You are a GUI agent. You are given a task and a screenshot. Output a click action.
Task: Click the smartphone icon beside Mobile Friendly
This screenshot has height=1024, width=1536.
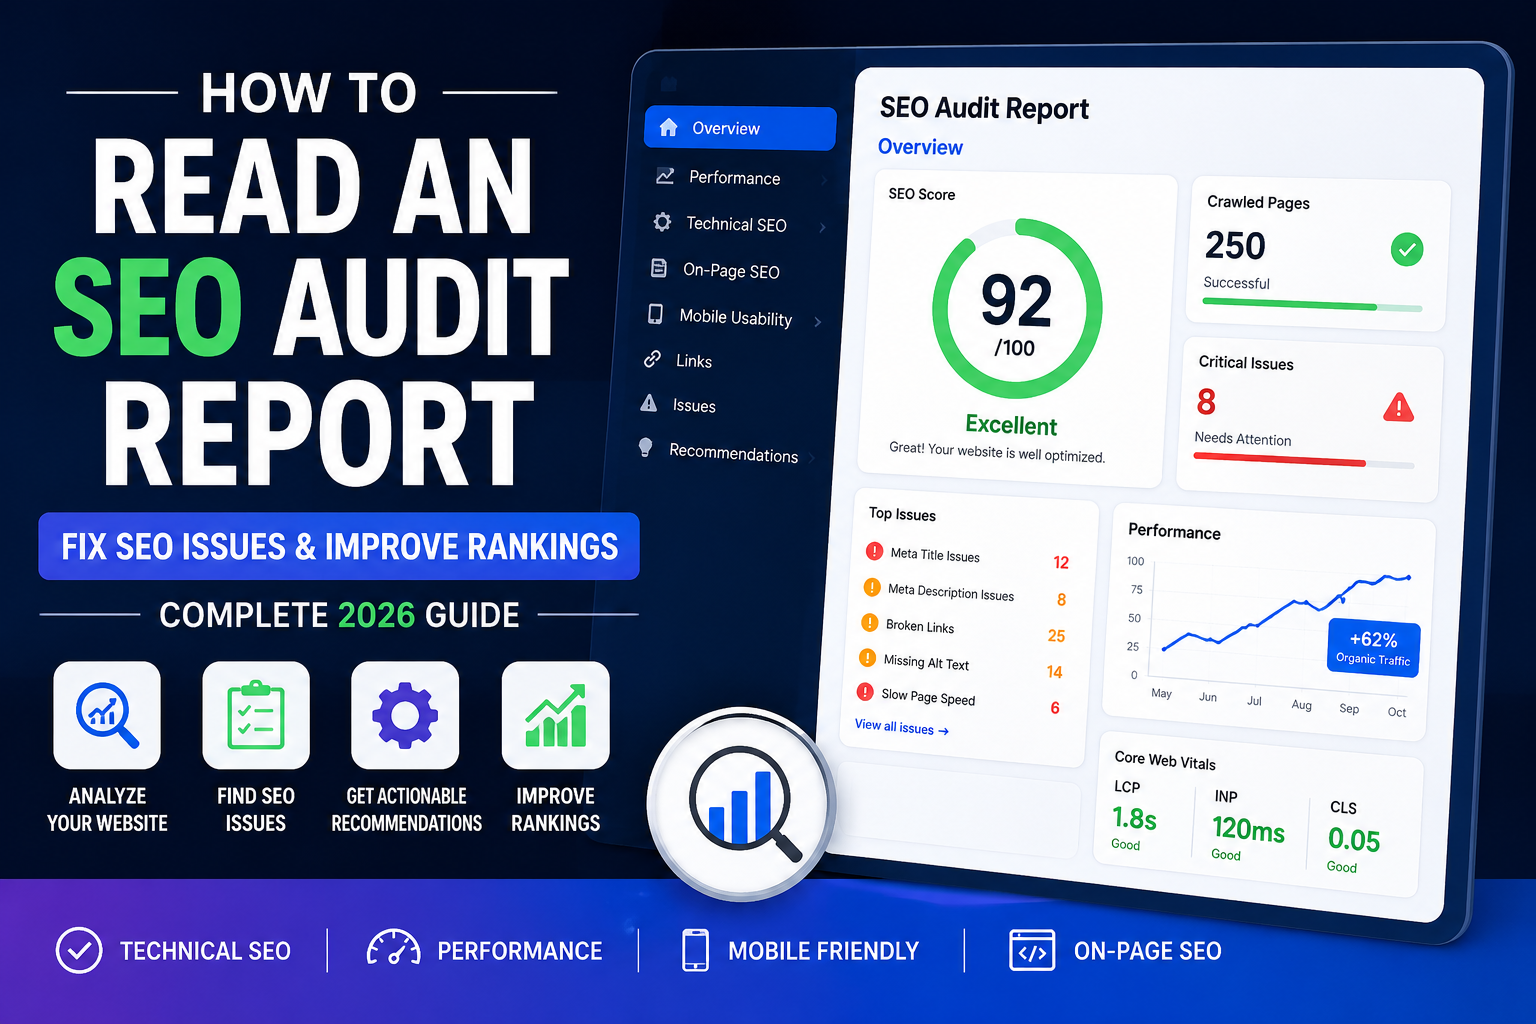(695, 950)
